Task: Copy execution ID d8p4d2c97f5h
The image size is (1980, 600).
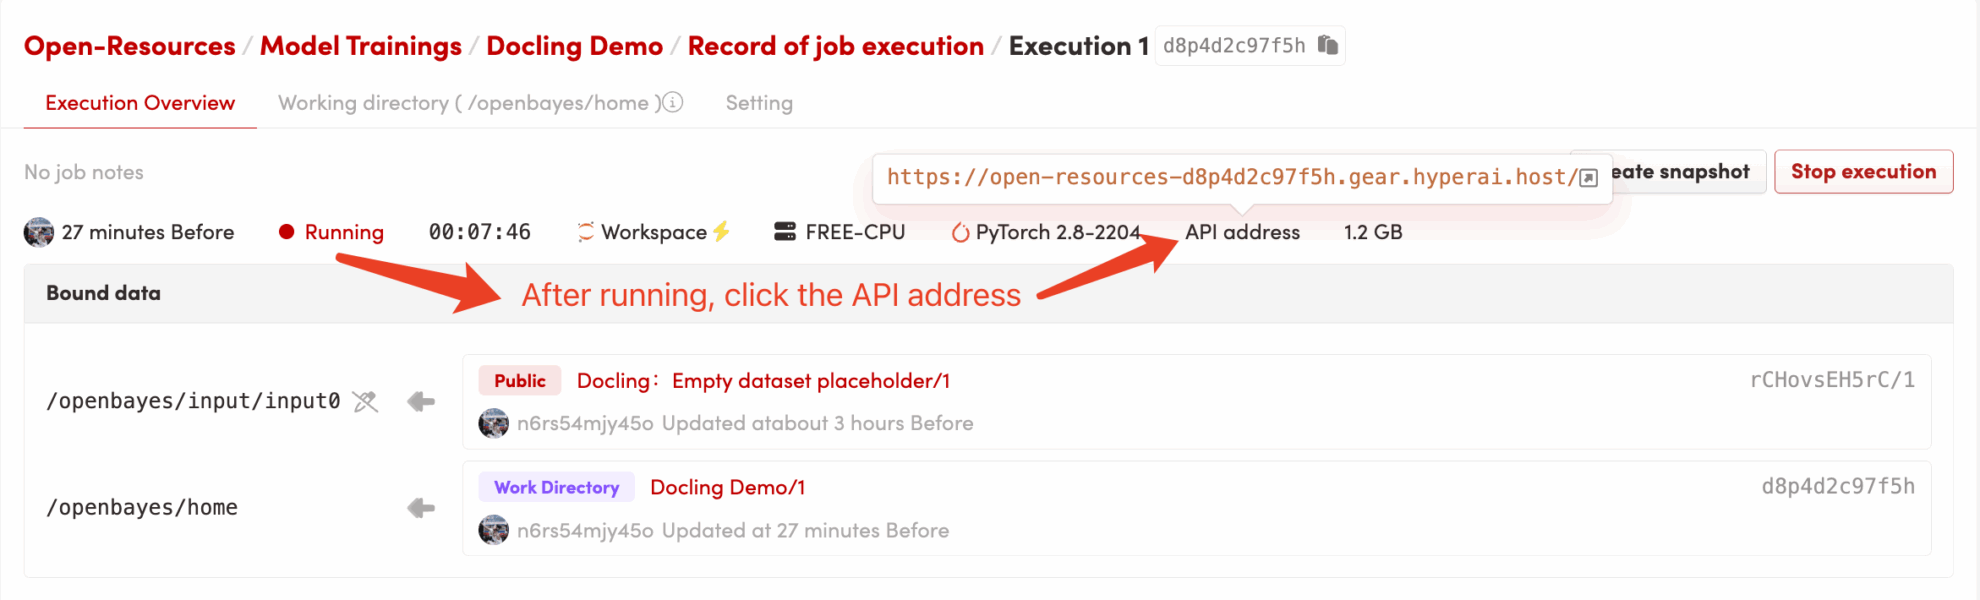Action: pos(1328,45)
